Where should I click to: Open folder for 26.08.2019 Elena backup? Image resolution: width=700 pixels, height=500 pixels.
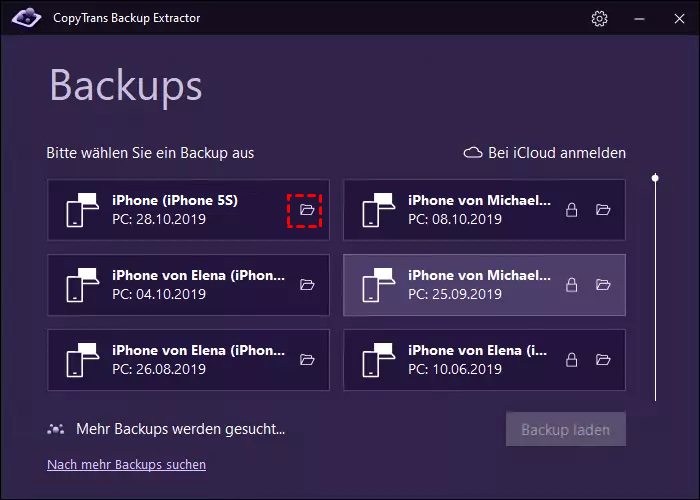click(x=307, y=360)
